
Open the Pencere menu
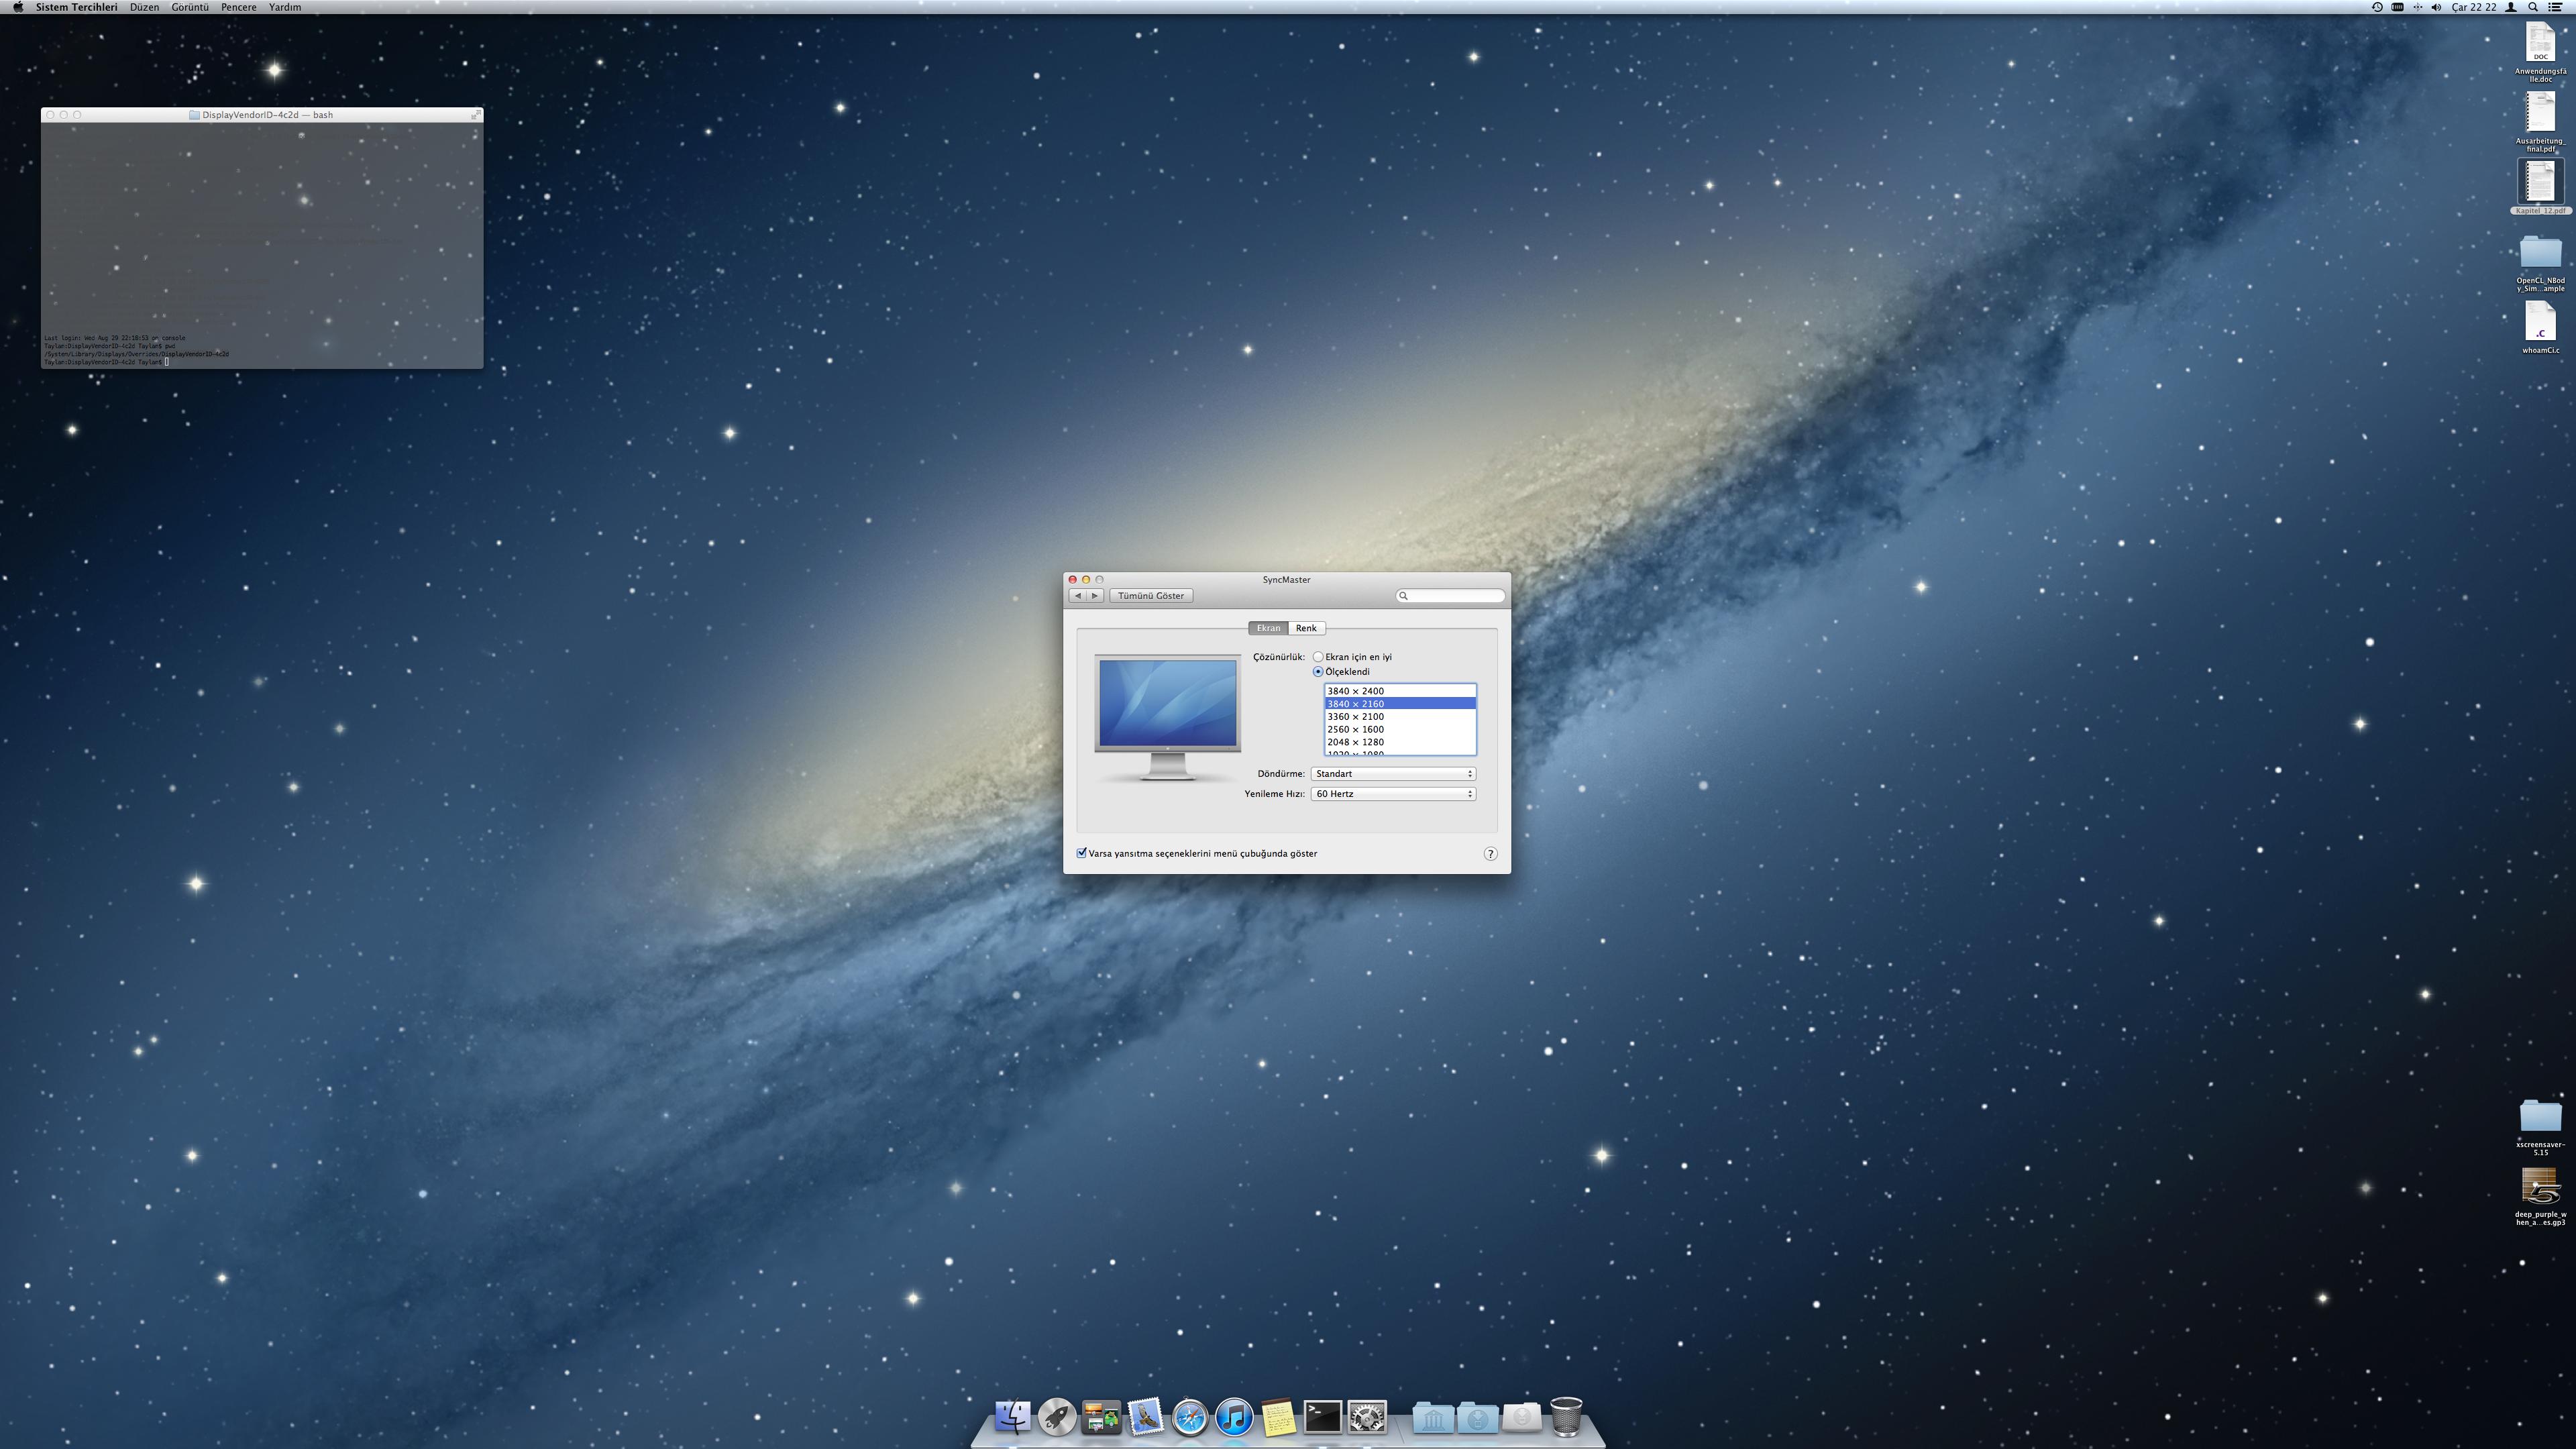click(238, 7)
